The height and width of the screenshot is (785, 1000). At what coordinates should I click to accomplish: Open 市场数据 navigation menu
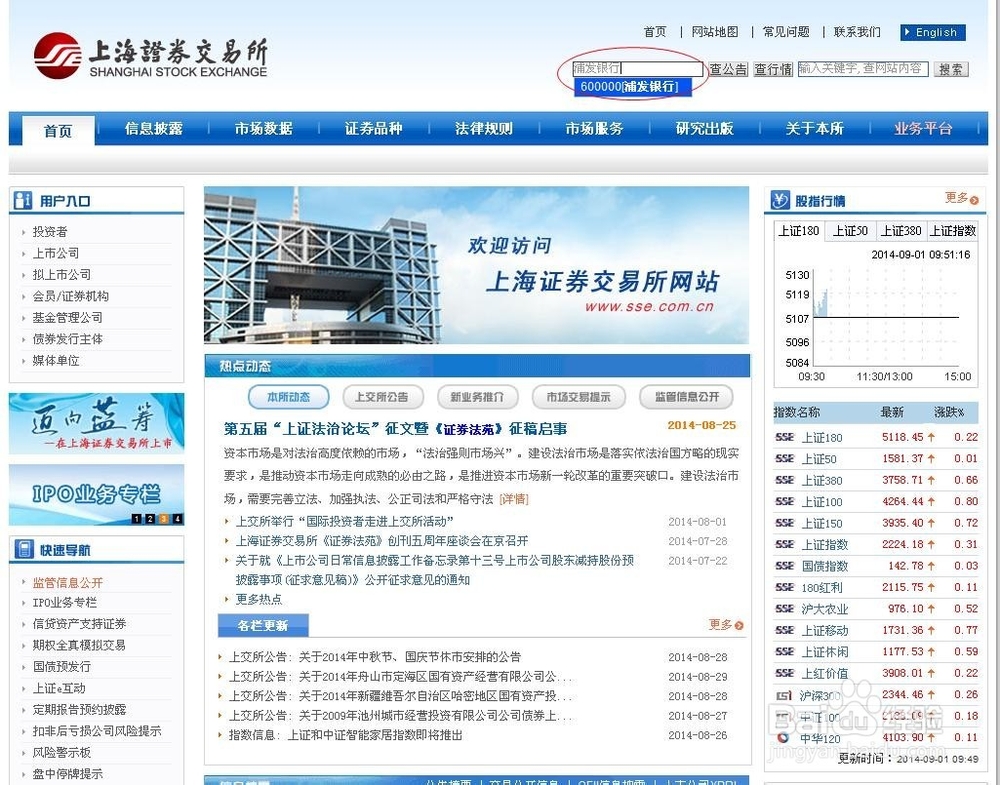coord(263,129)
